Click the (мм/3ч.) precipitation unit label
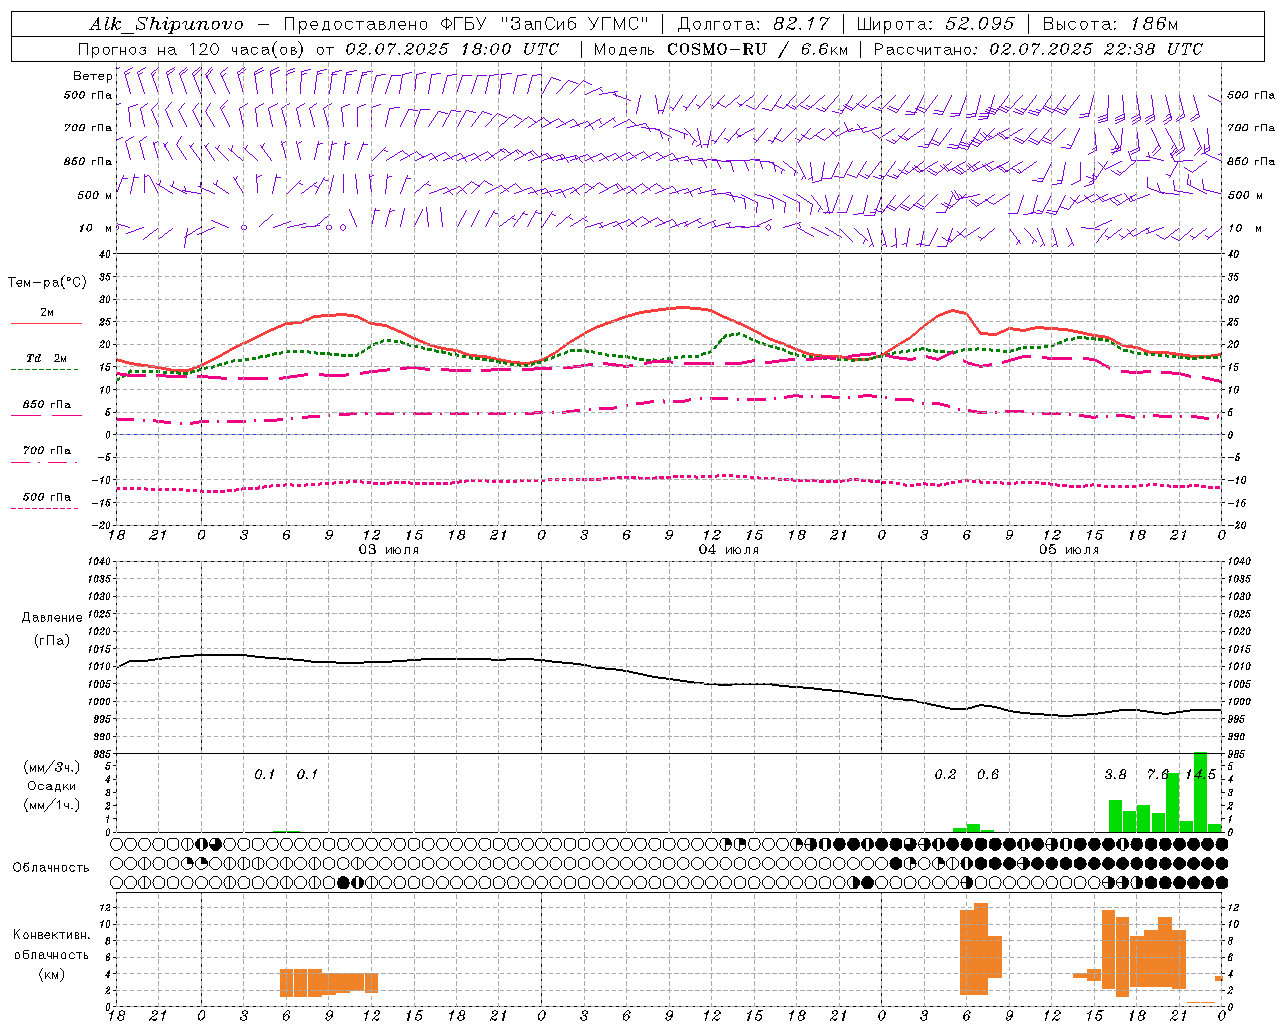This screenshot has width=1280, height=1024. 51,767
